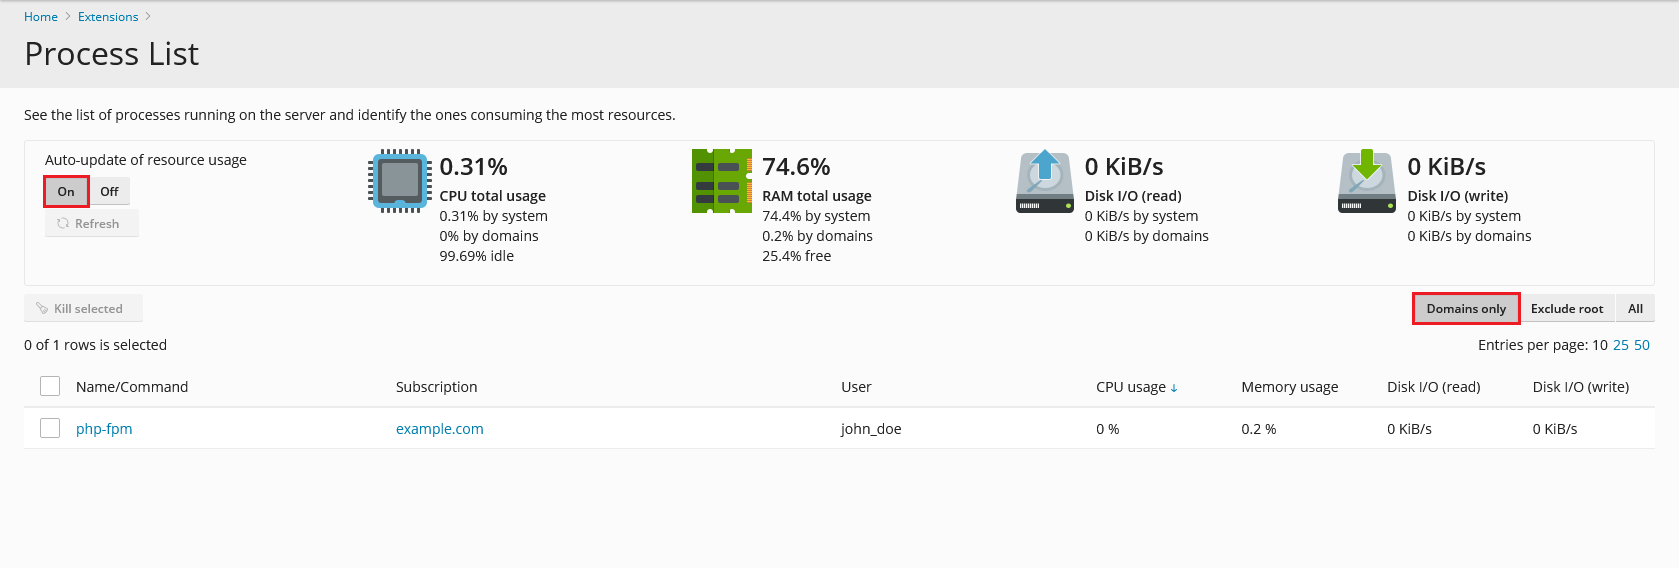The image size is (1679, 568).
Task: Set entries per page to 25
Action: 1620,345
